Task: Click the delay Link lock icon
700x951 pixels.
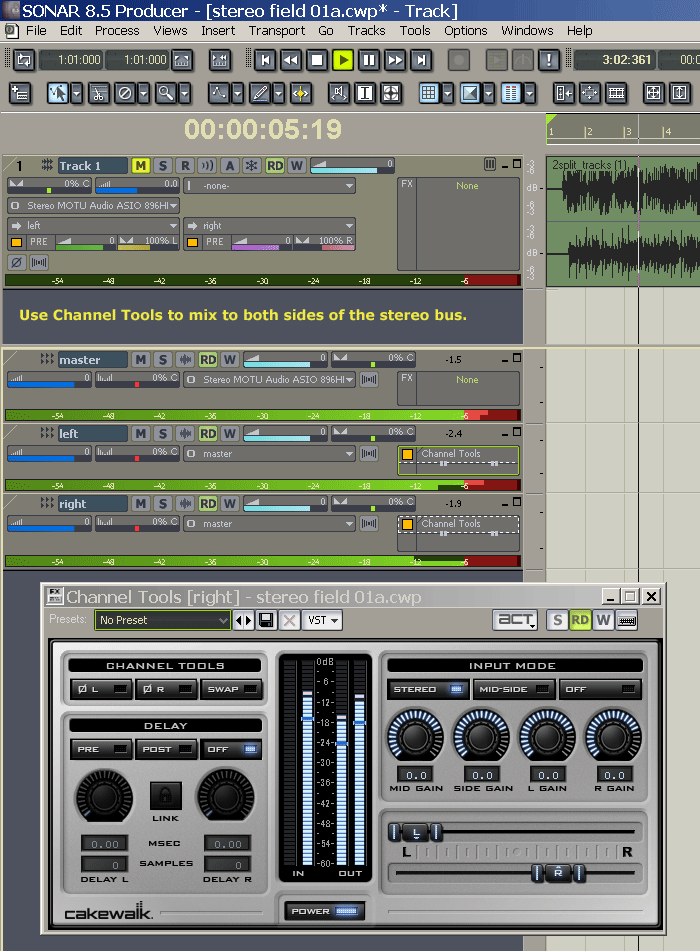Action: 165,796
